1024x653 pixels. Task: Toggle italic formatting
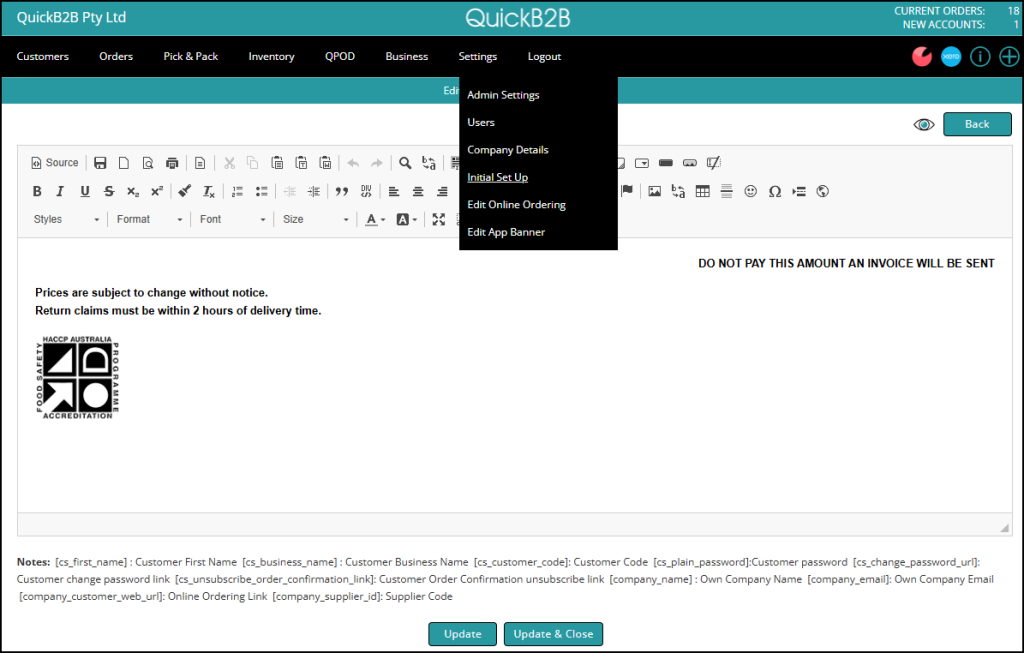click(x=60, y=191)
